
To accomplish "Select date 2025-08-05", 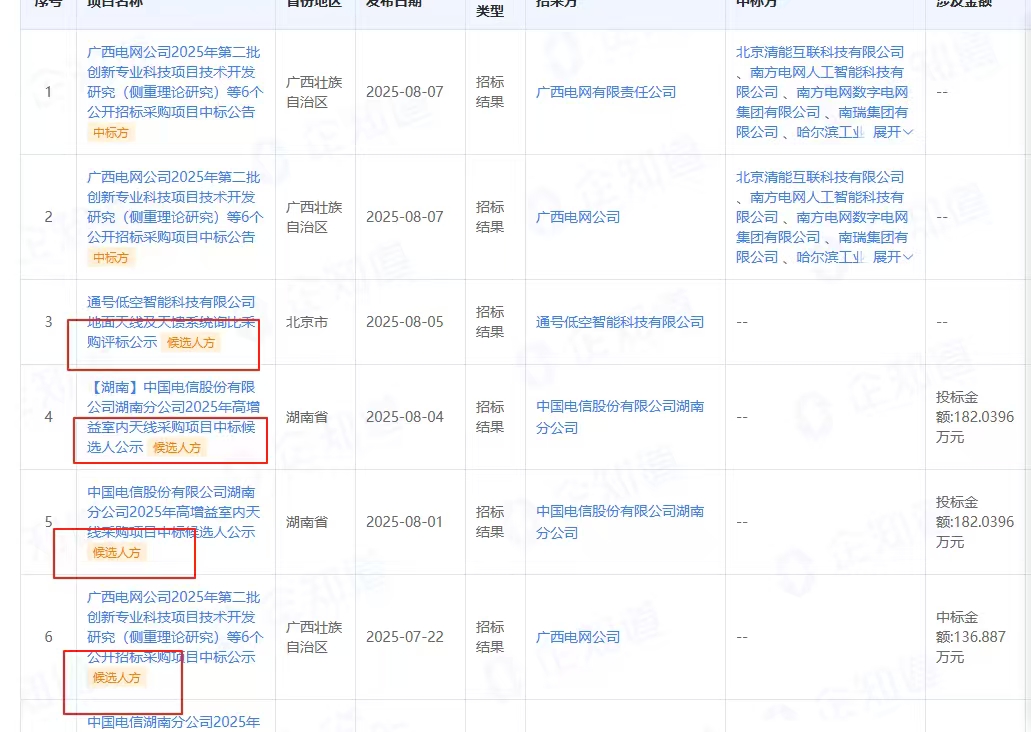I will [404, 322].
